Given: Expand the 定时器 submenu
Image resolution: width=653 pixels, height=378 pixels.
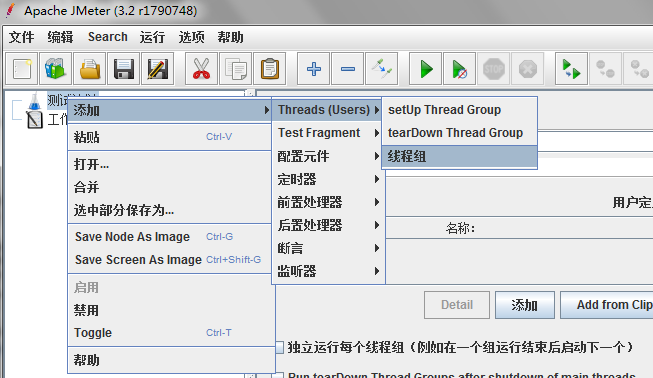Looking at the screenshot, I should [329, 179].
